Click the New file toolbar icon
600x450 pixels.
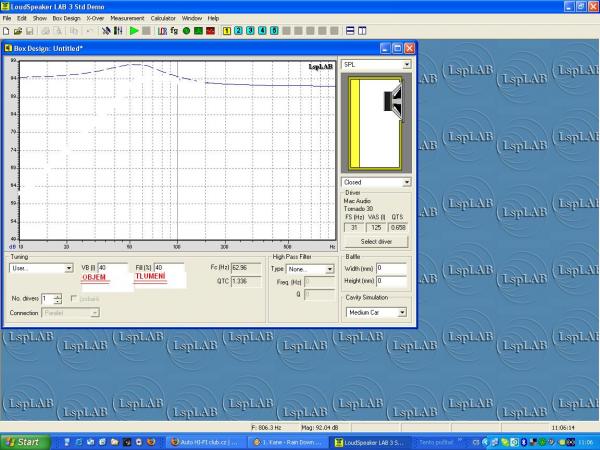tap(7, 31)
